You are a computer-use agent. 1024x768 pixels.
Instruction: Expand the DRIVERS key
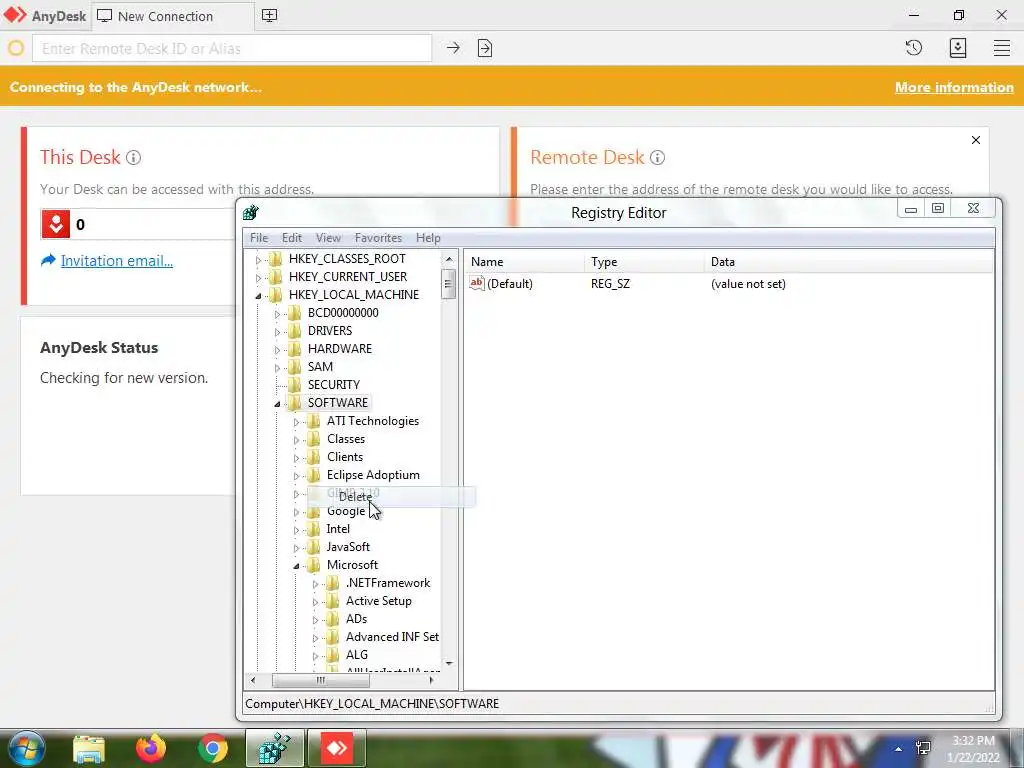point(277,332)
